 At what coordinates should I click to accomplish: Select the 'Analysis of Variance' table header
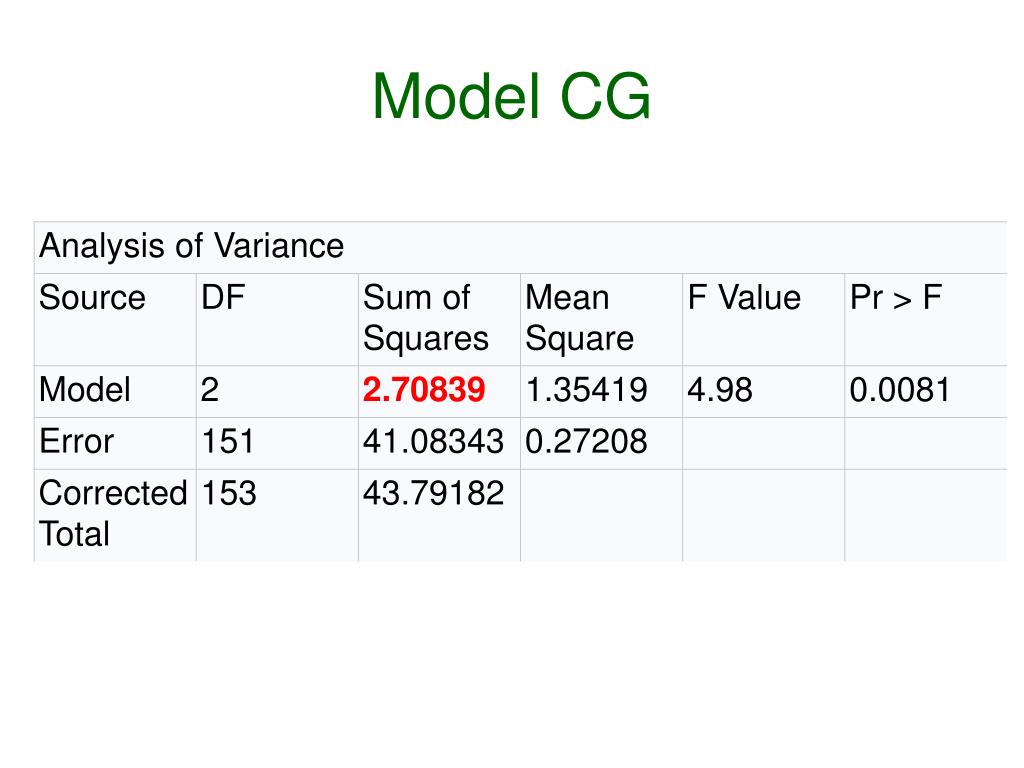point(191,246)
